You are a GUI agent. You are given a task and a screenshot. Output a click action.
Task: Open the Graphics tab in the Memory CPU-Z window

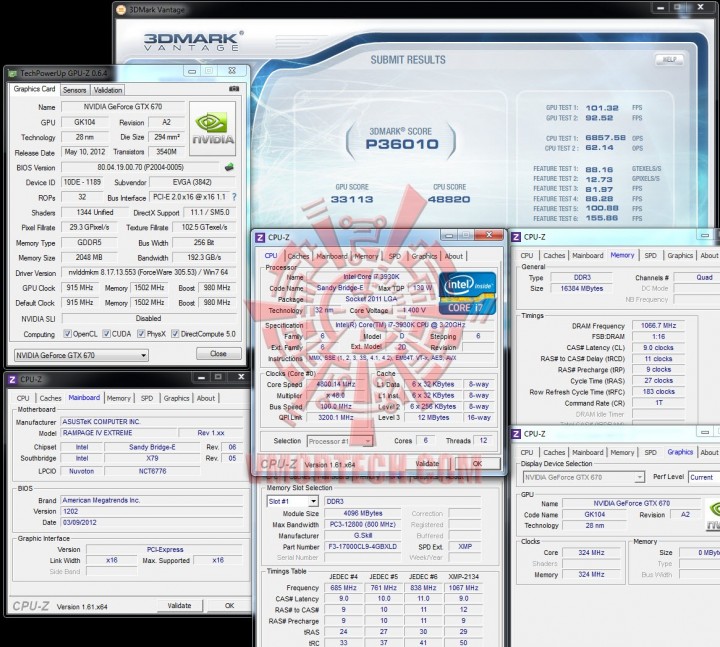point(680,255)
